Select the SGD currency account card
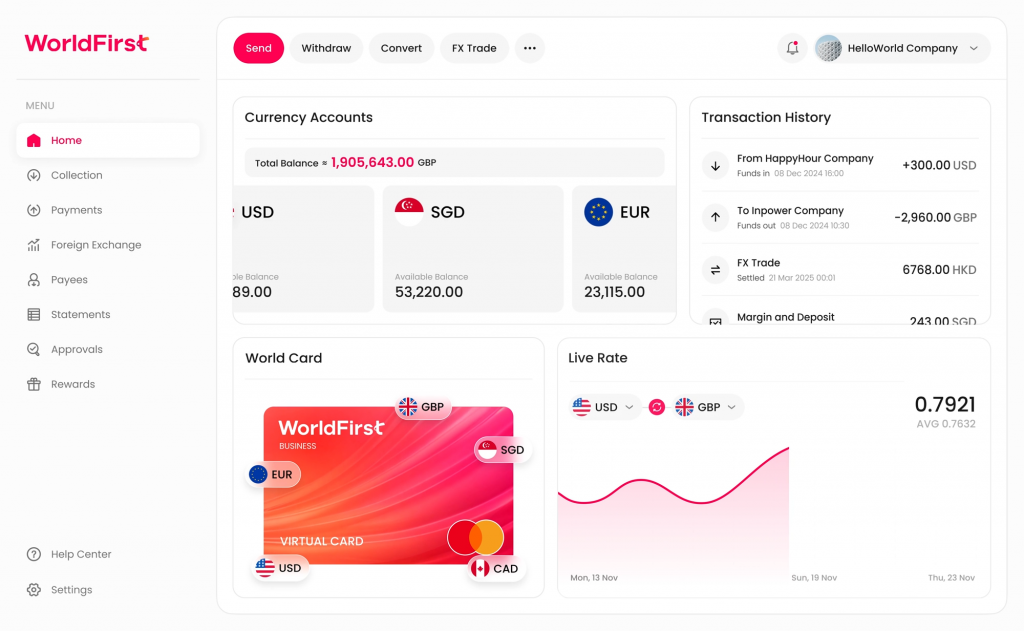 [473, 249]
